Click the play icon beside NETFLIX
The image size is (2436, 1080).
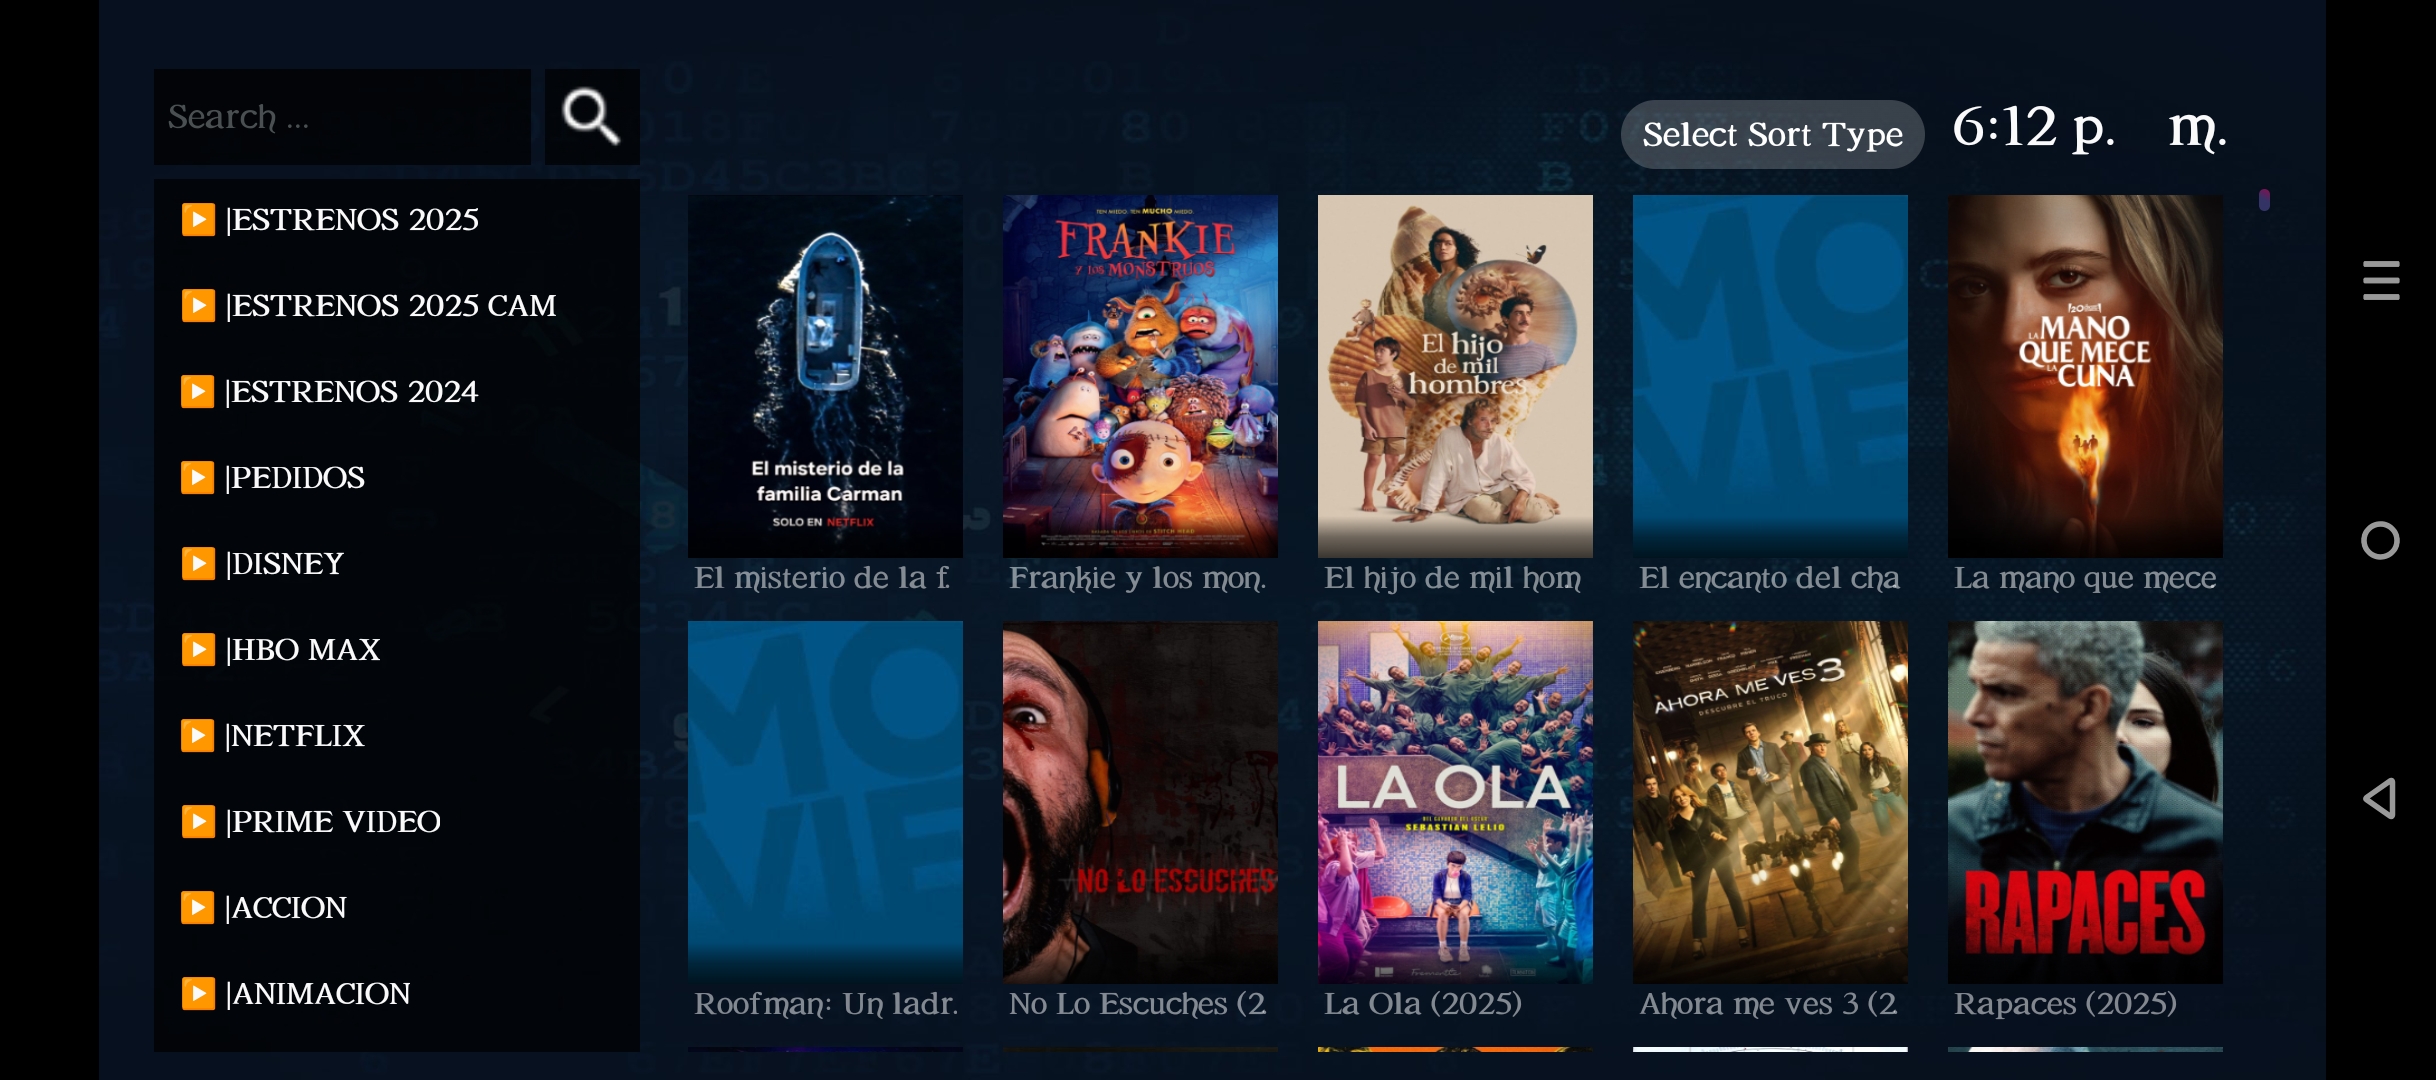[x=198, y=735]
